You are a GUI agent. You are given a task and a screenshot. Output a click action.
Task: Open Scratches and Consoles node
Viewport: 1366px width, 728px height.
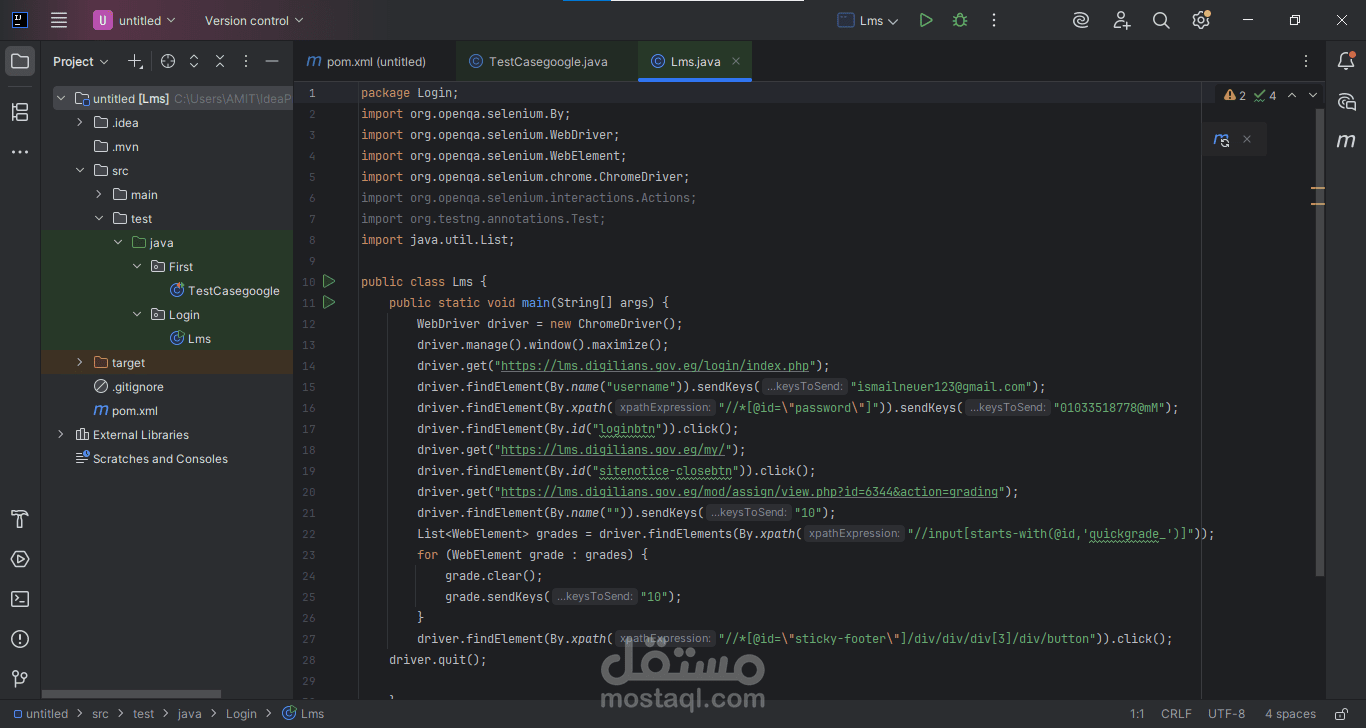(152, 459)
